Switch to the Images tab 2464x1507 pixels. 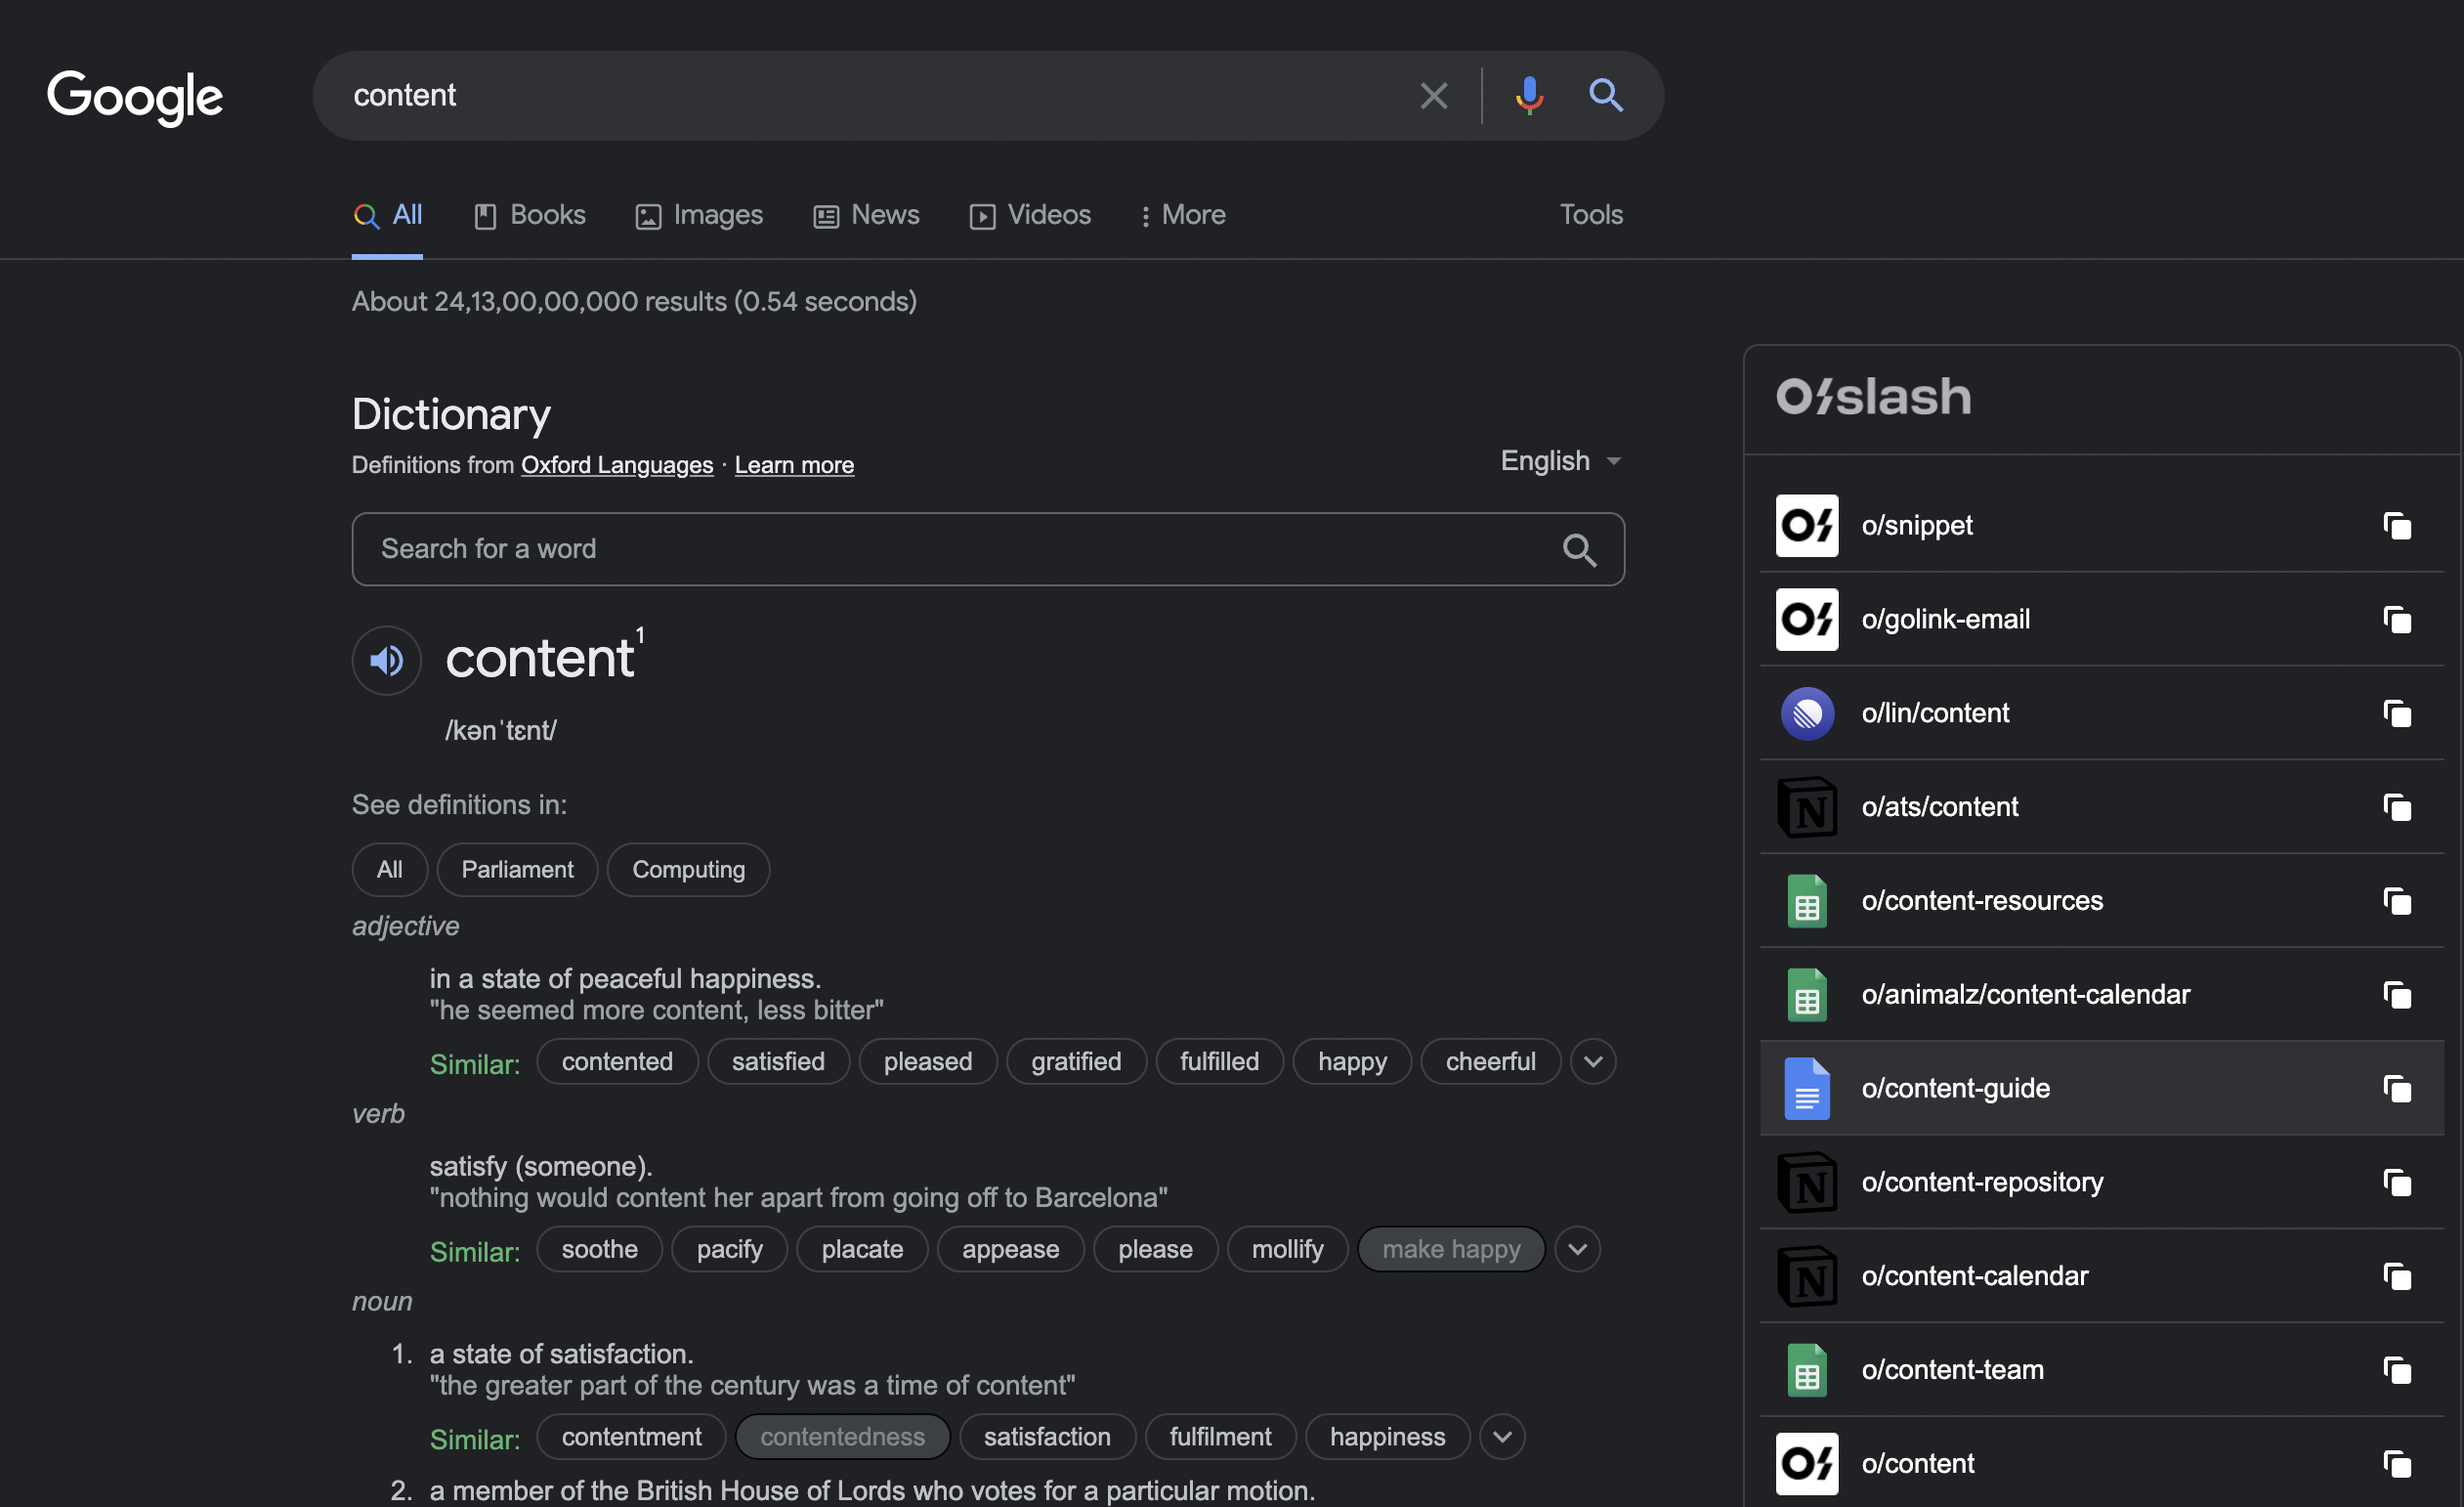(699, 215)
